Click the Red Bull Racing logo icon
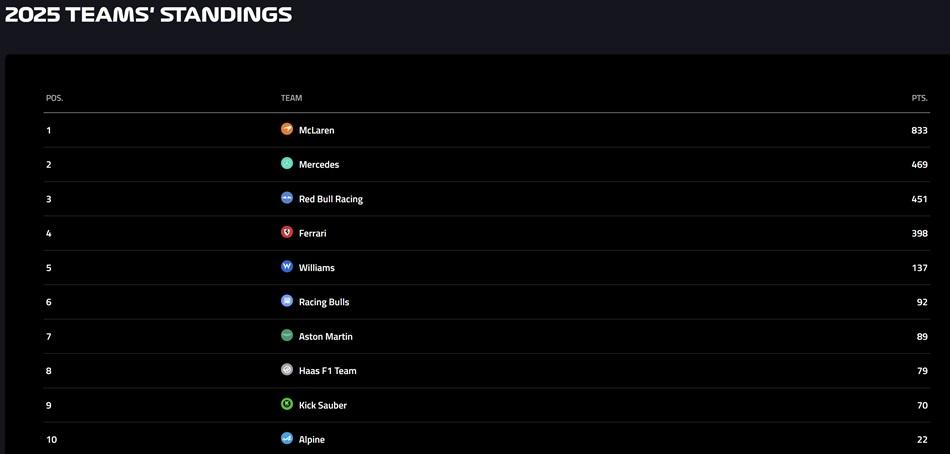 pyautogui.click(x=287, y=198)
